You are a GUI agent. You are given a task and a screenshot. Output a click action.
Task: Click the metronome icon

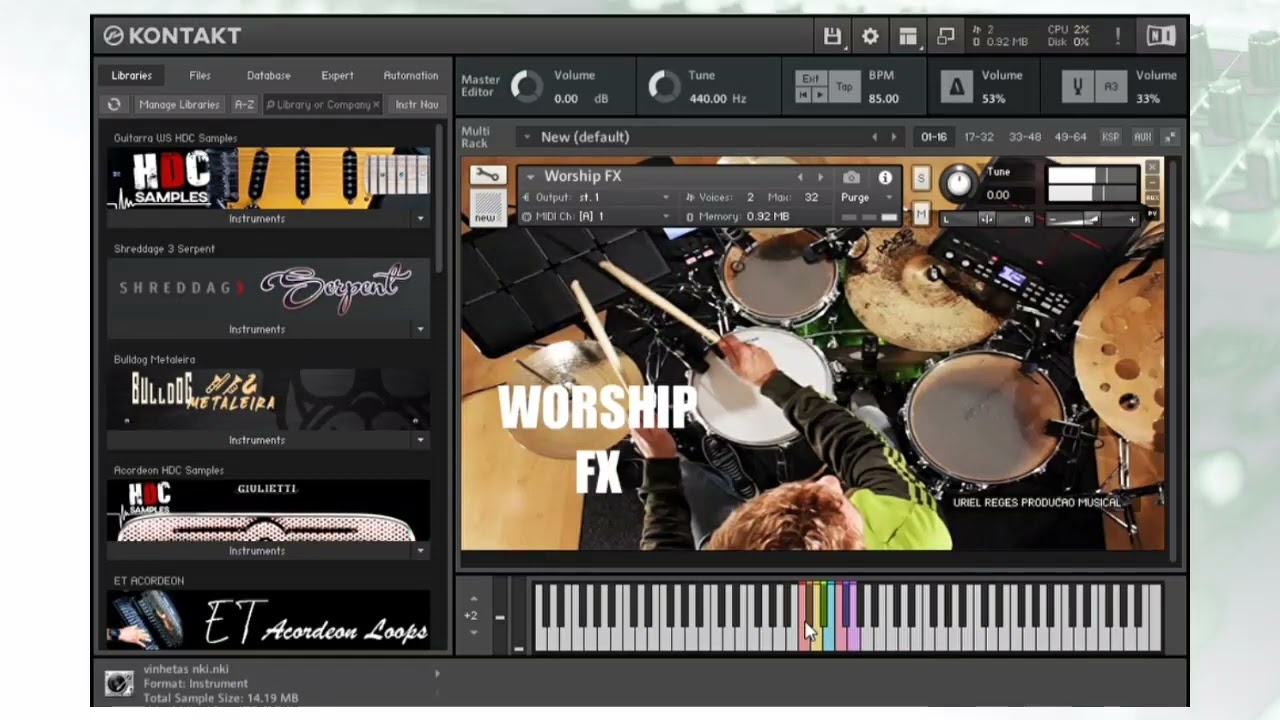[x=956, y=87]
